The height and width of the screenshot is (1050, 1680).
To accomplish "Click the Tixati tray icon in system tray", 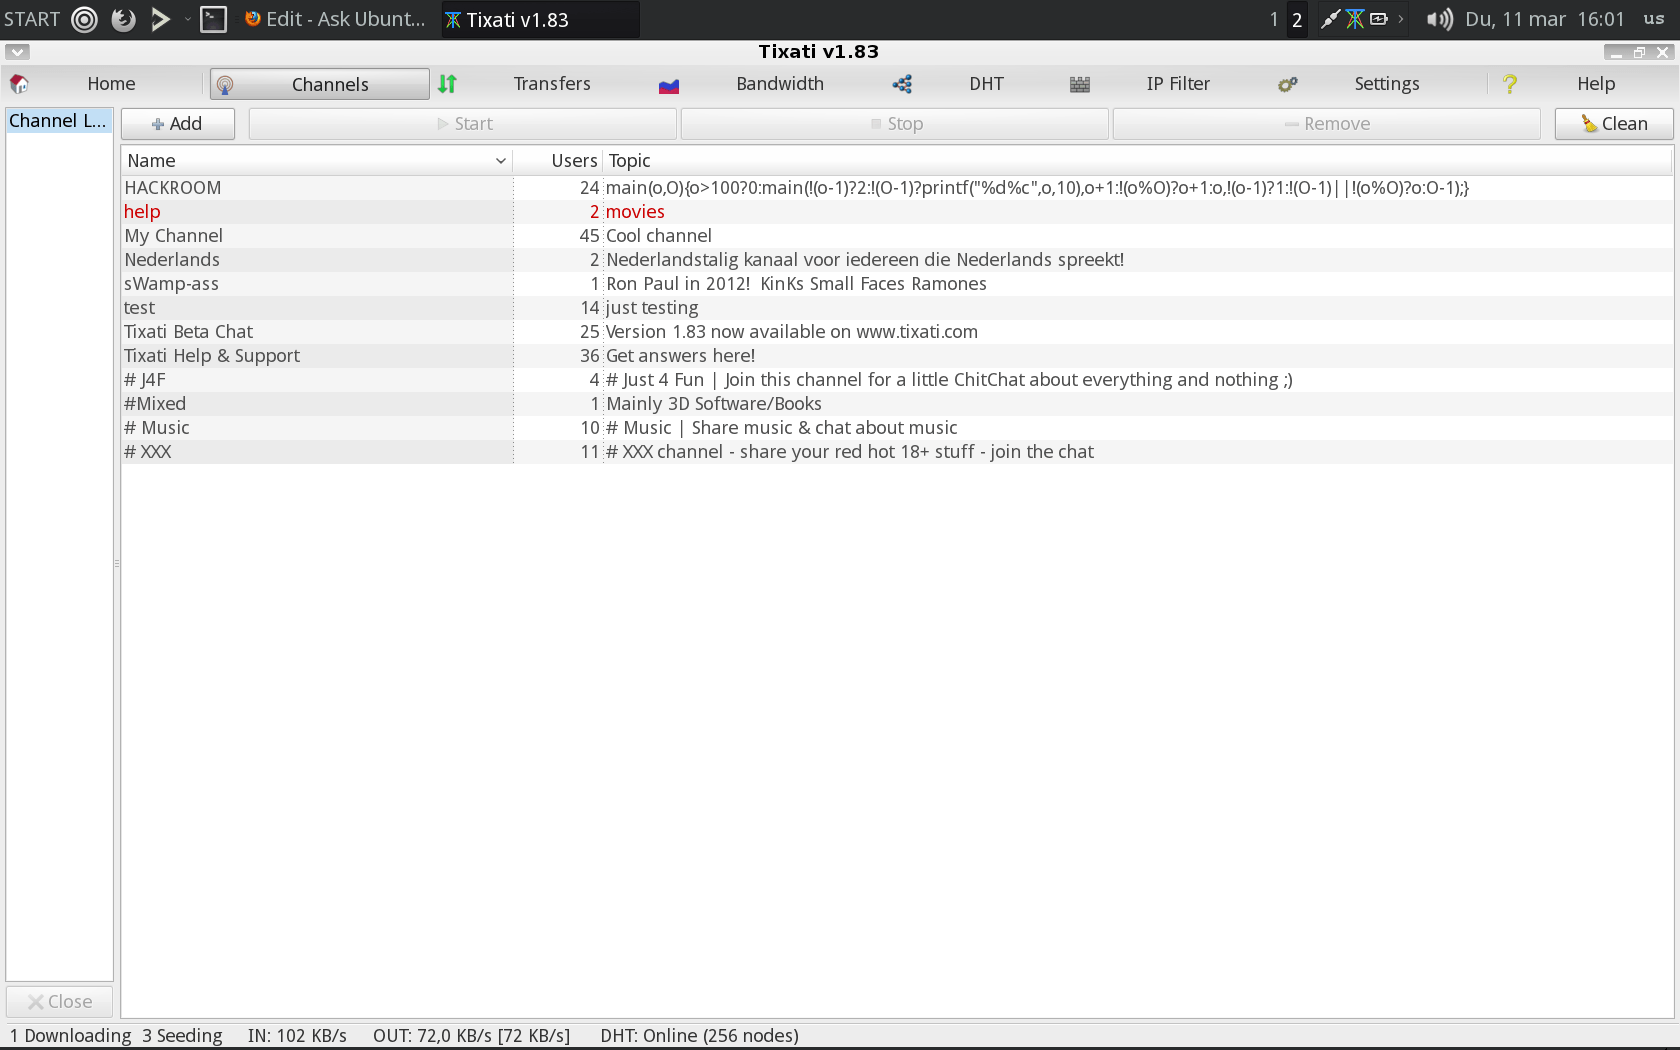I will (x=1355, y=19).
